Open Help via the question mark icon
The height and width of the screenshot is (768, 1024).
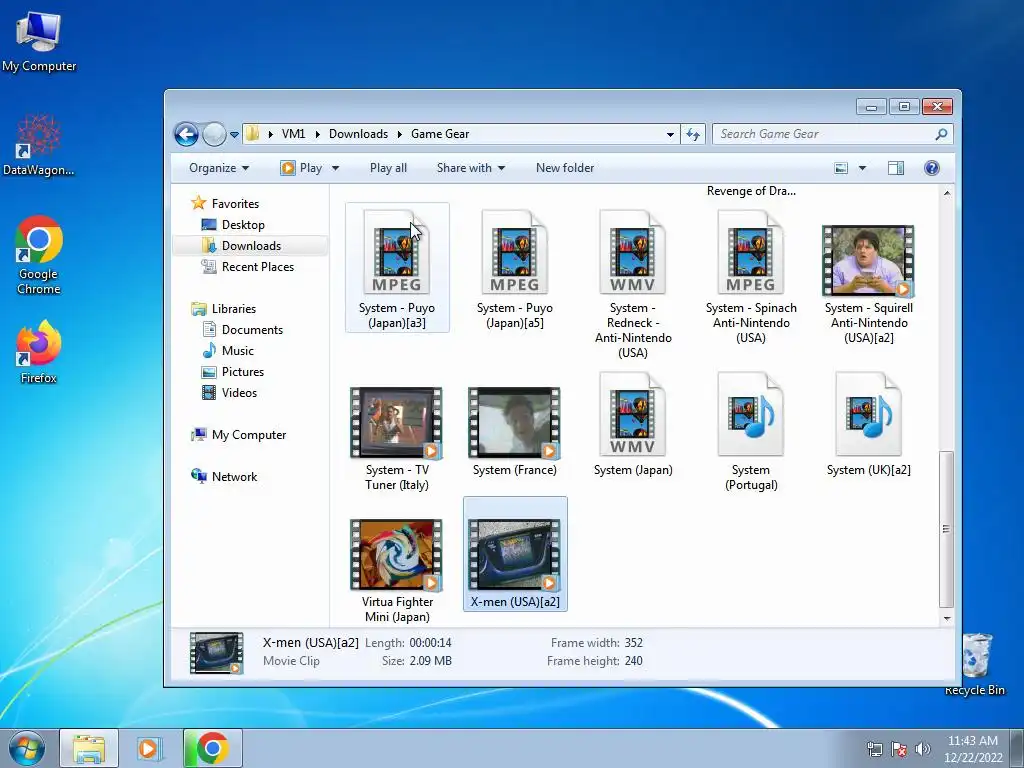pyautogui.click(x=932, y=168)
